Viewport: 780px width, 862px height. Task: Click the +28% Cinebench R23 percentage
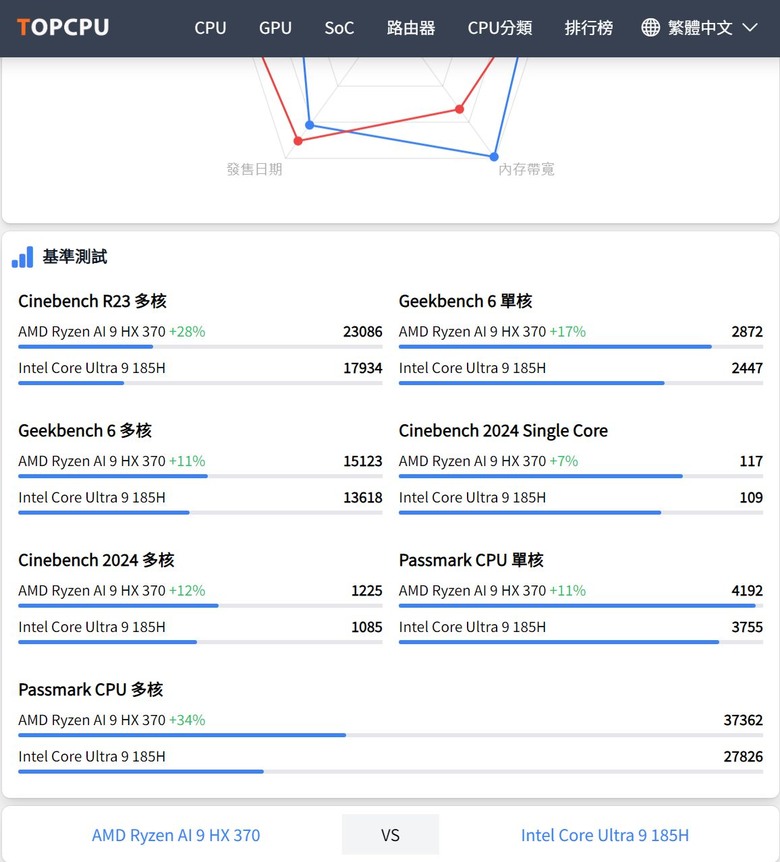click(x=187, y=331)
